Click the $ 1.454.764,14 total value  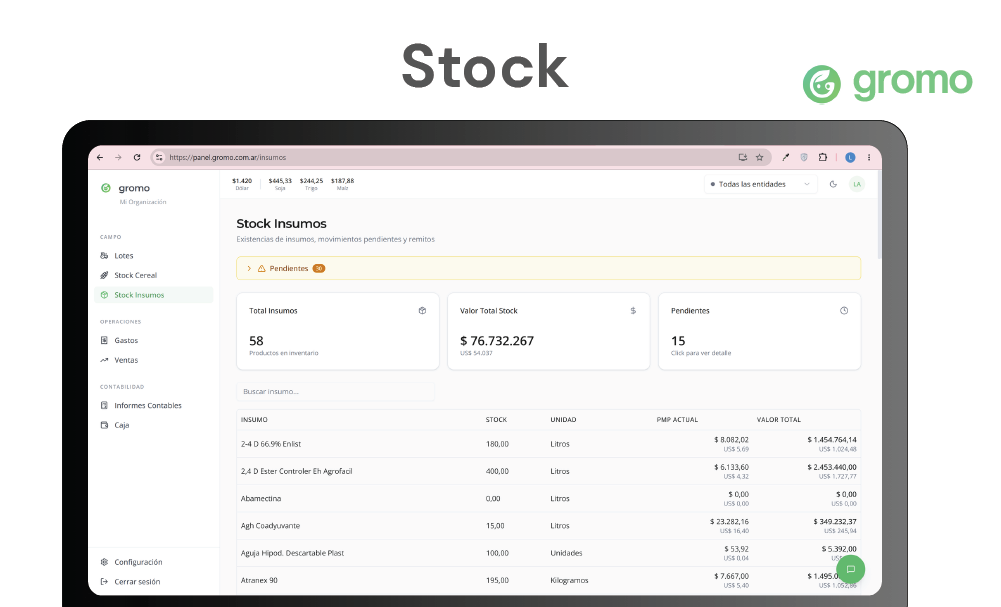click(831, 440)
